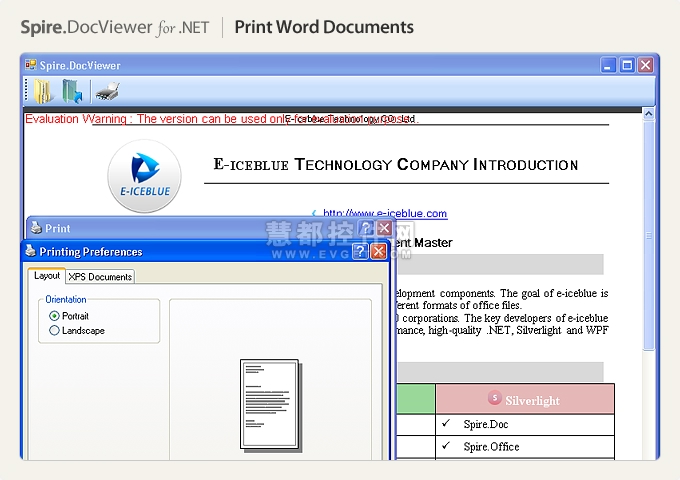Screen dimensions: 680x480
Task: Click the page layout preview thumbnail
Action: tap(271, 405)
